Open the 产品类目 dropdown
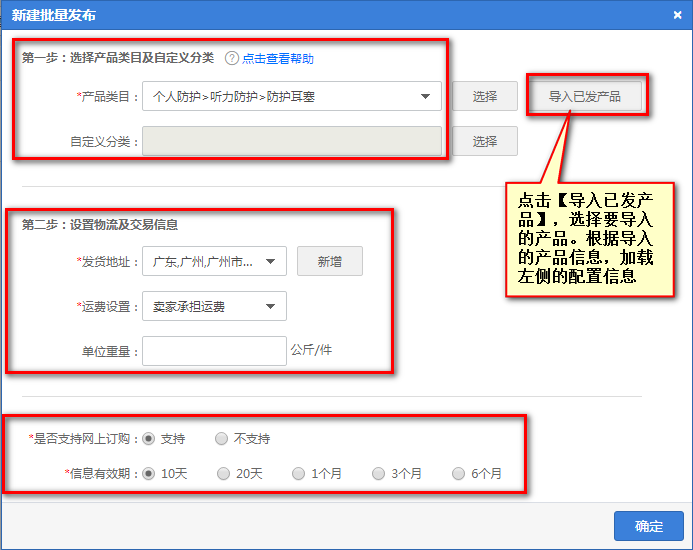Image resolution: width=693 pixels, height=550 pixels. click(x=292, y=96)
